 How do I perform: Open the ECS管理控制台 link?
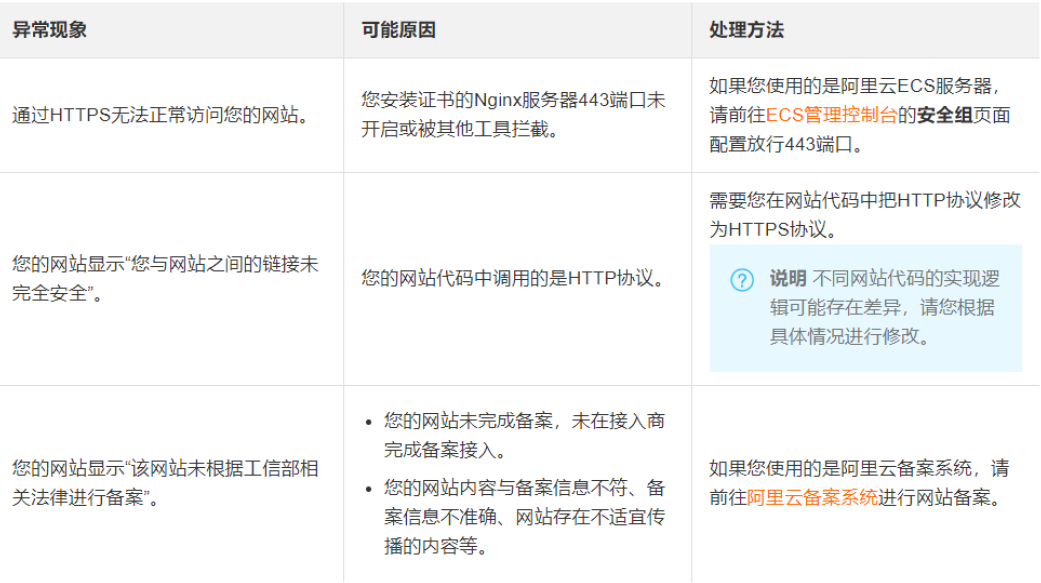(831, 115)
